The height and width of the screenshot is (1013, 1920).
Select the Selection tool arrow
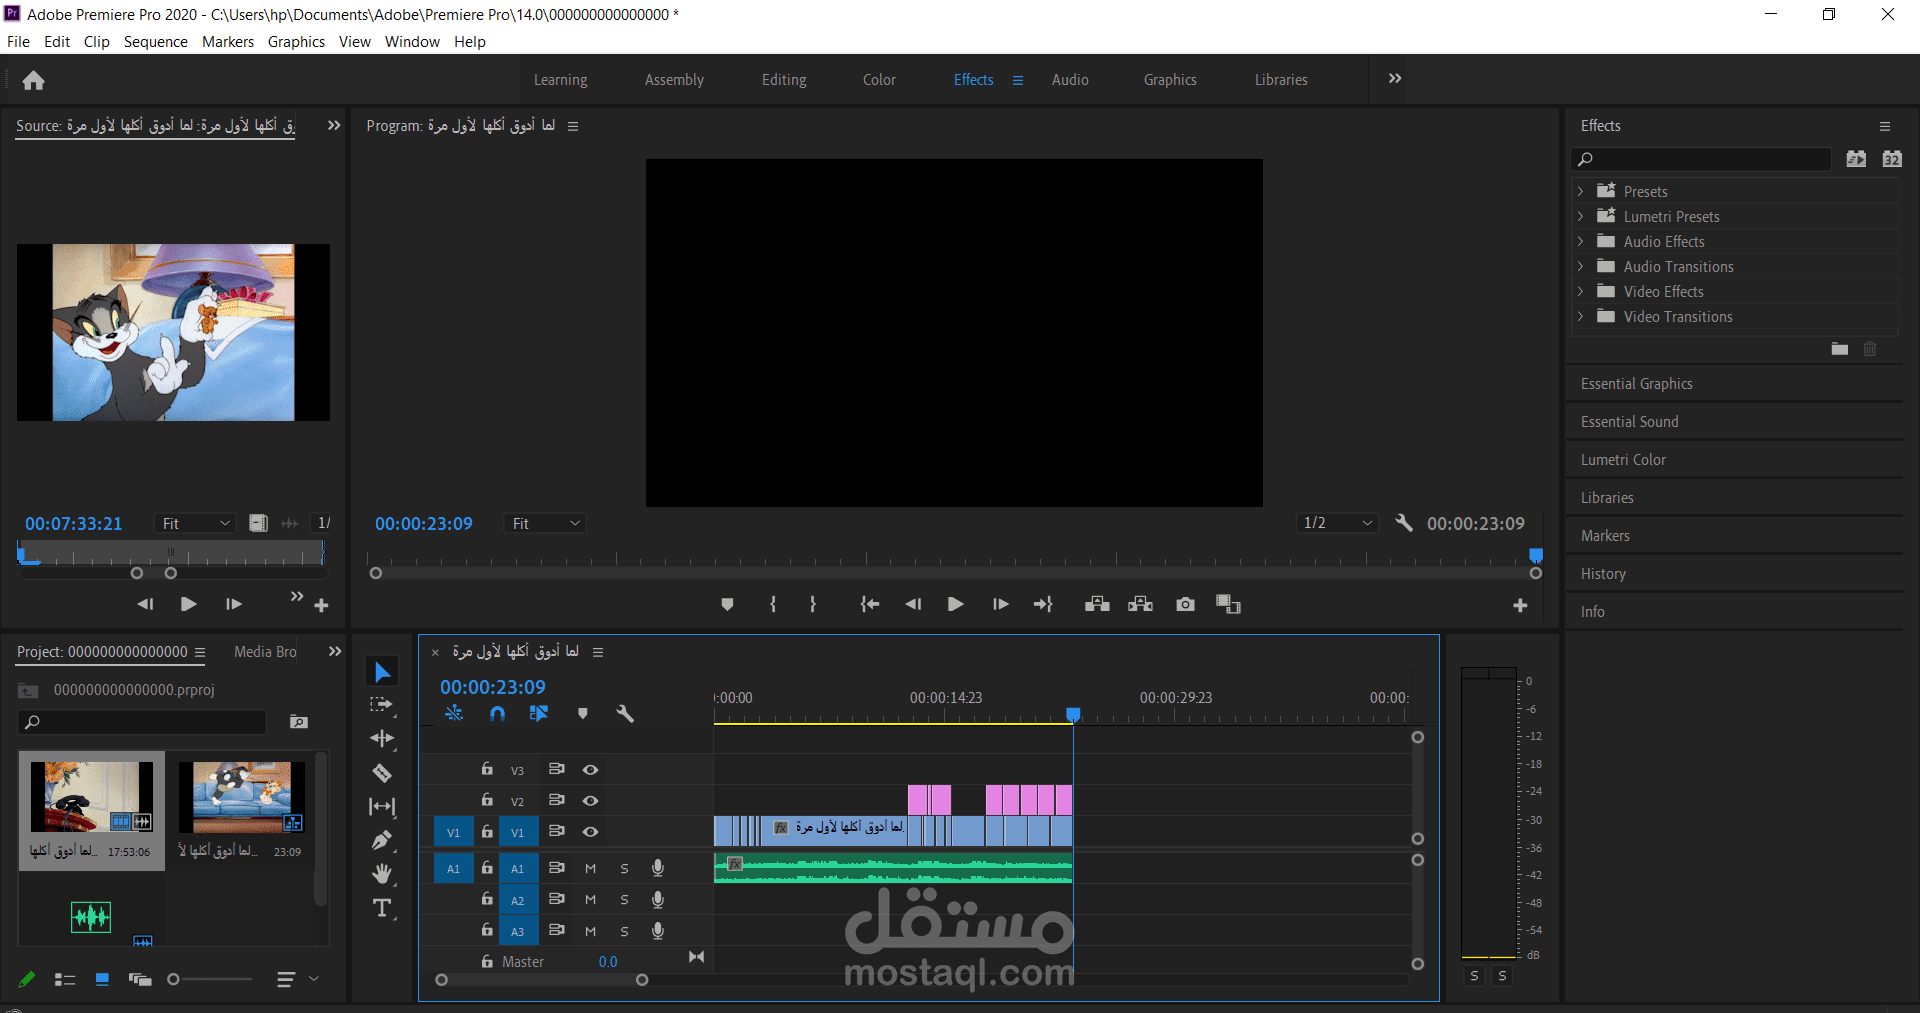click(x=382, y=672)
